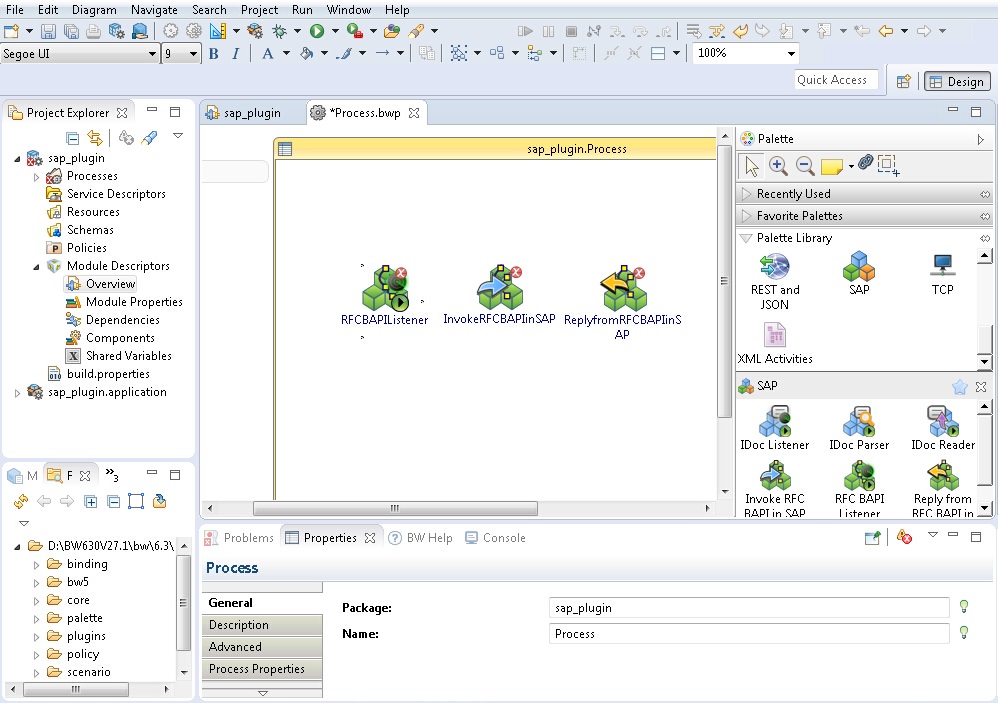The height and width of the screenshot is (703, 998).
Task: Expand the Recently Used palette section
Action: point(793,194)
